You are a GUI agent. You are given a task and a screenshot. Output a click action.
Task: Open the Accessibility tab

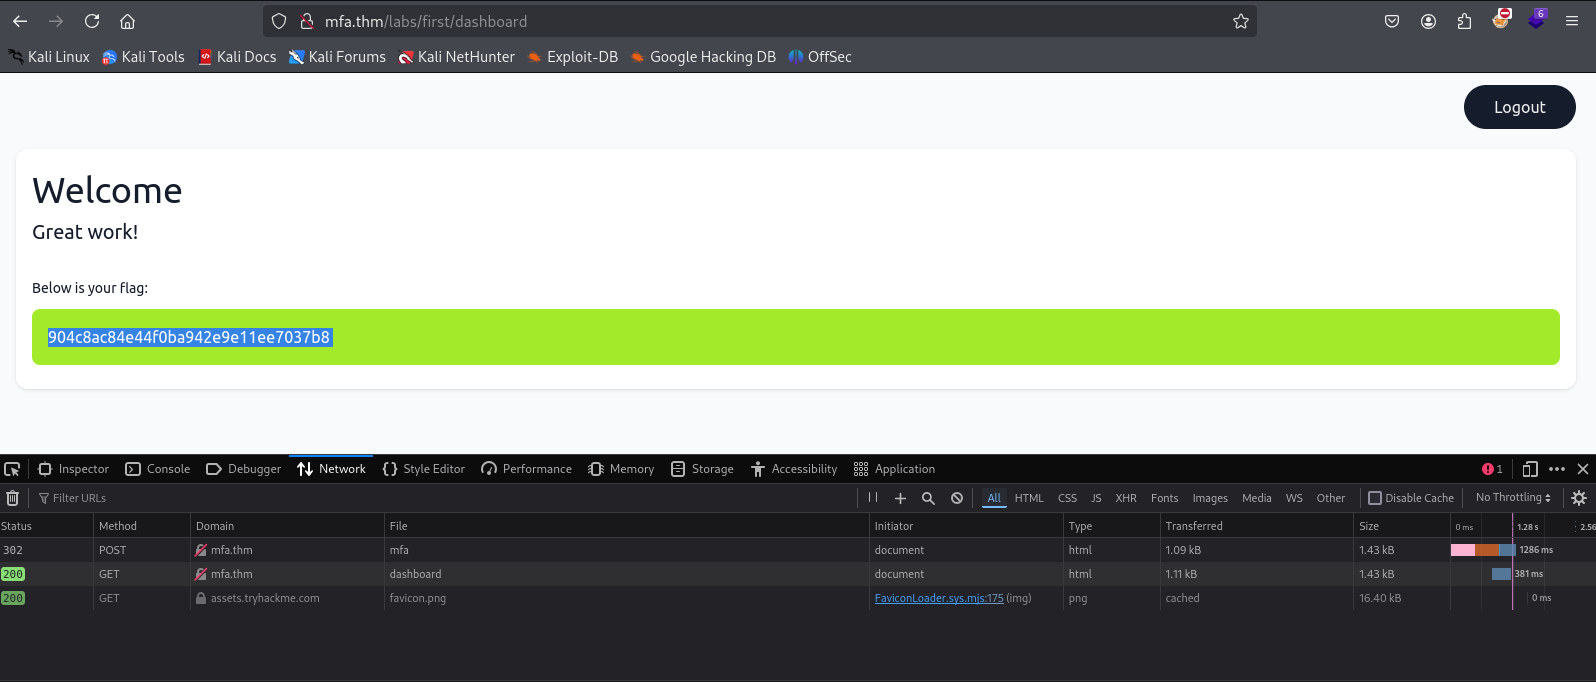point(794,469)
